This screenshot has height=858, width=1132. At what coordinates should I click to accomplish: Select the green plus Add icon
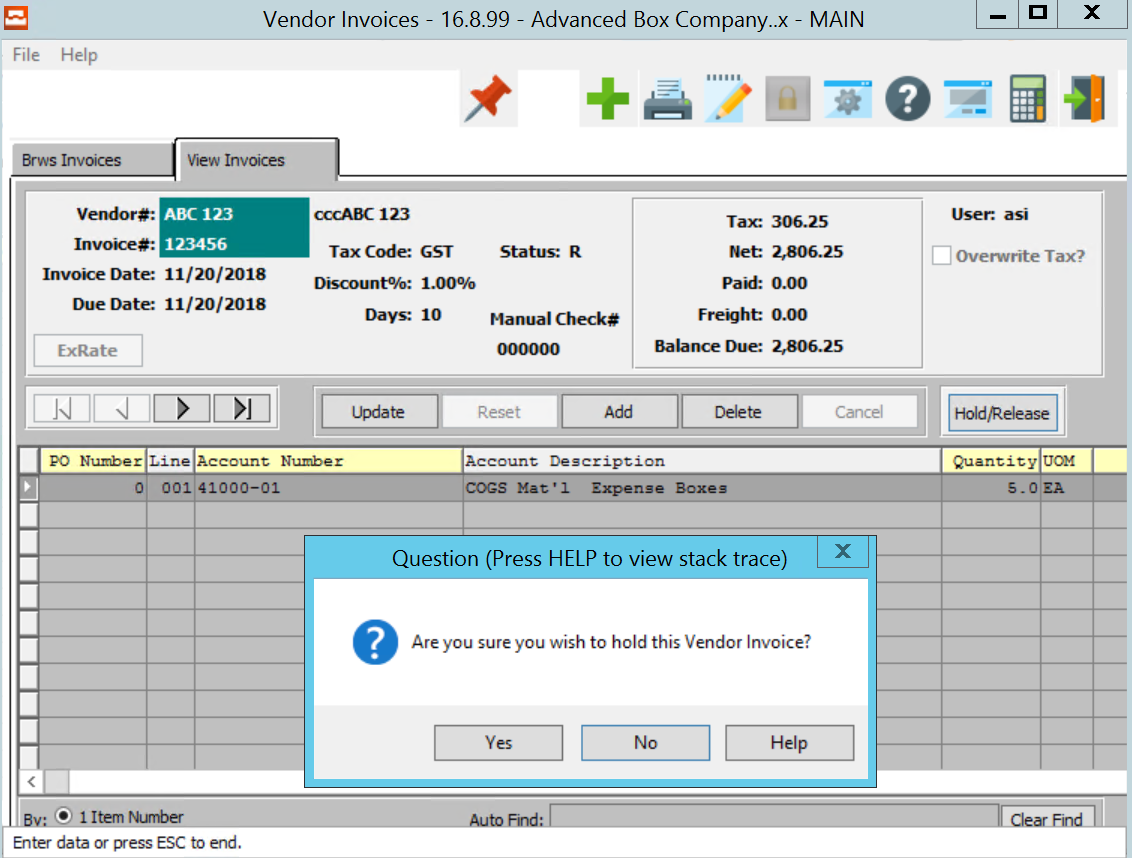click(x=607, y=99)
